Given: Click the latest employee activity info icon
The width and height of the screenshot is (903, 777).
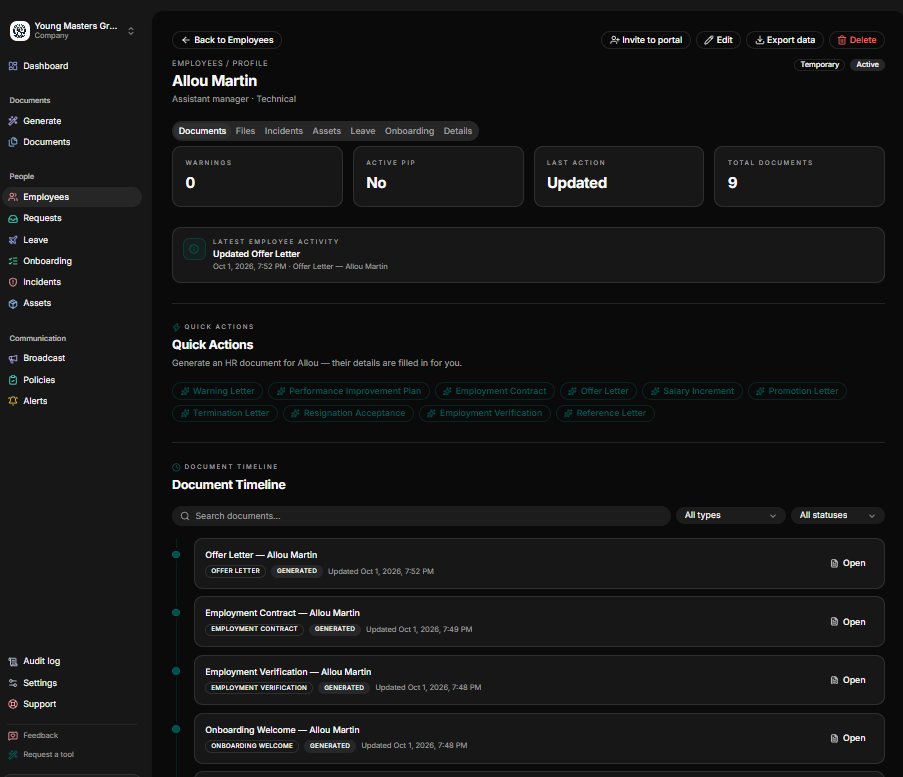Looking at the screenshot, I should click(x=194, y=249).
